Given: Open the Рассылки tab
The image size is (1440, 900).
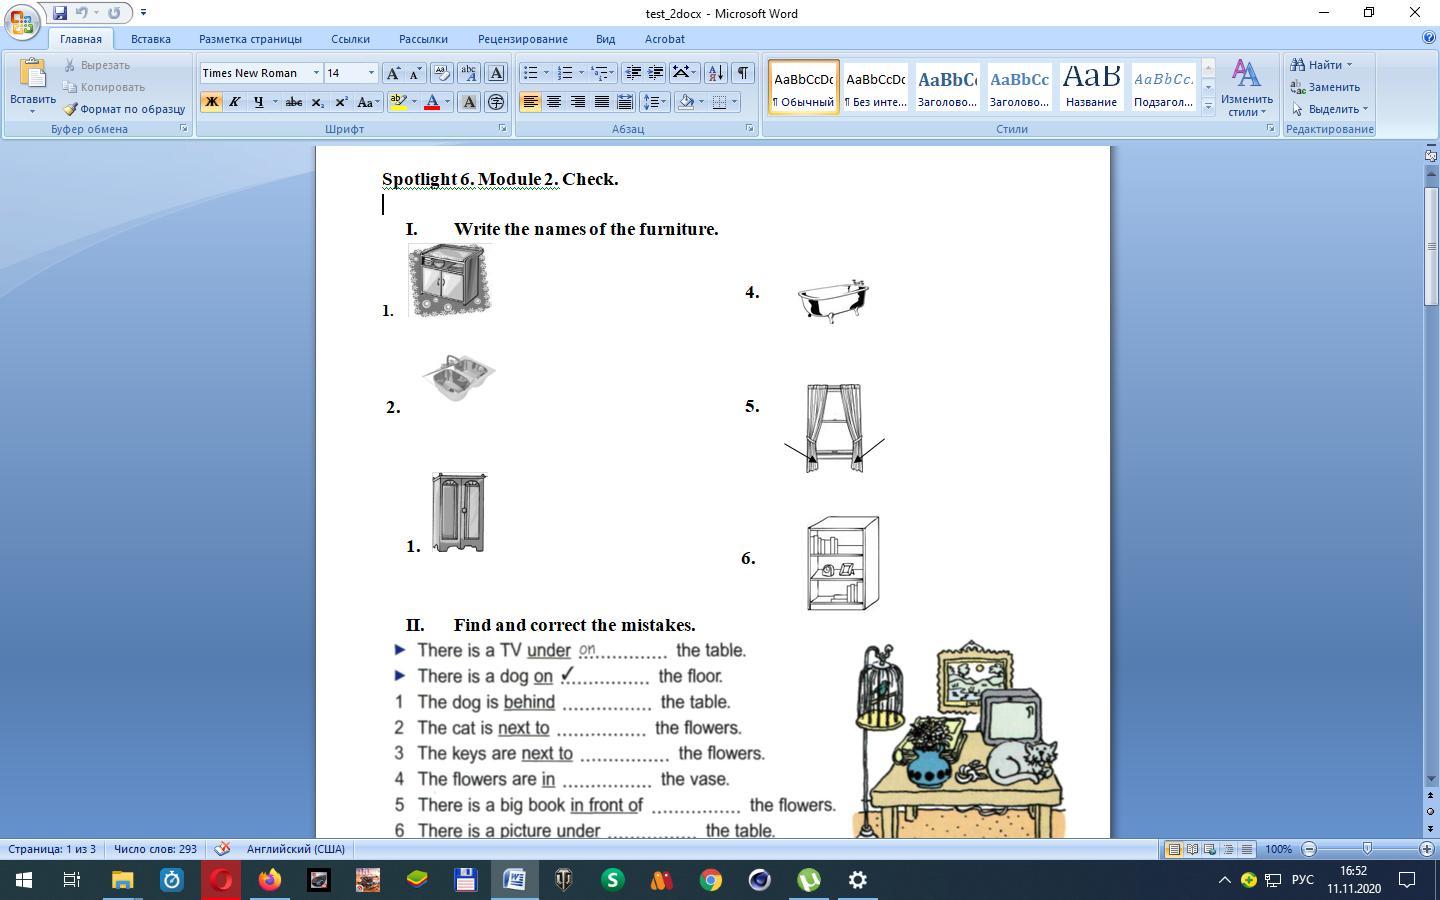Looking at the screenshot, I should pyautogui.click(x=423, y=39).
